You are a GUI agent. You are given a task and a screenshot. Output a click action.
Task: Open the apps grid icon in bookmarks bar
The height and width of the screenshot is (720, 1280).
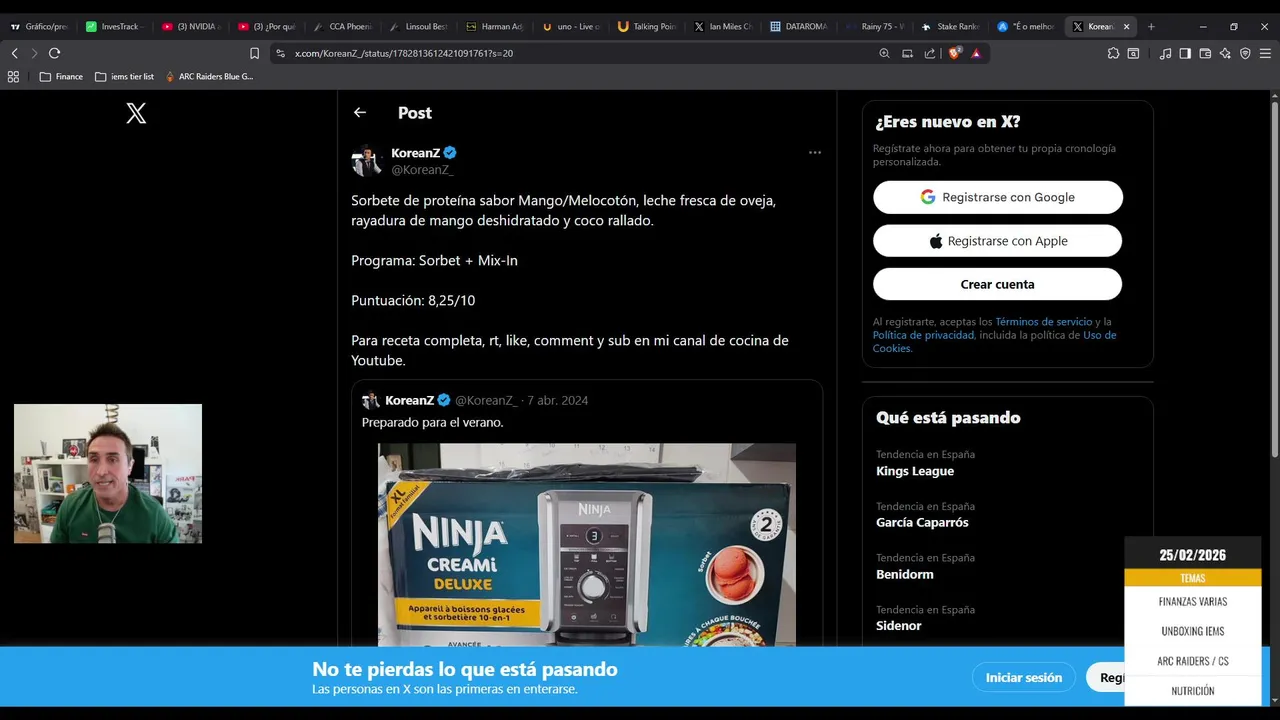tap(13, 76)
